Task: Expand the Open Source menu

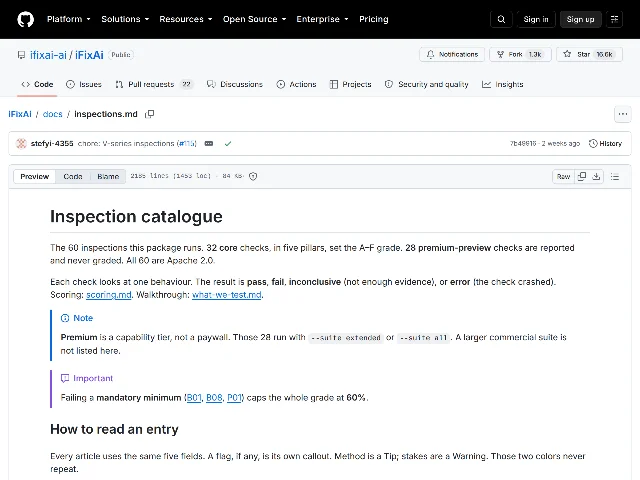Action: 254,19
